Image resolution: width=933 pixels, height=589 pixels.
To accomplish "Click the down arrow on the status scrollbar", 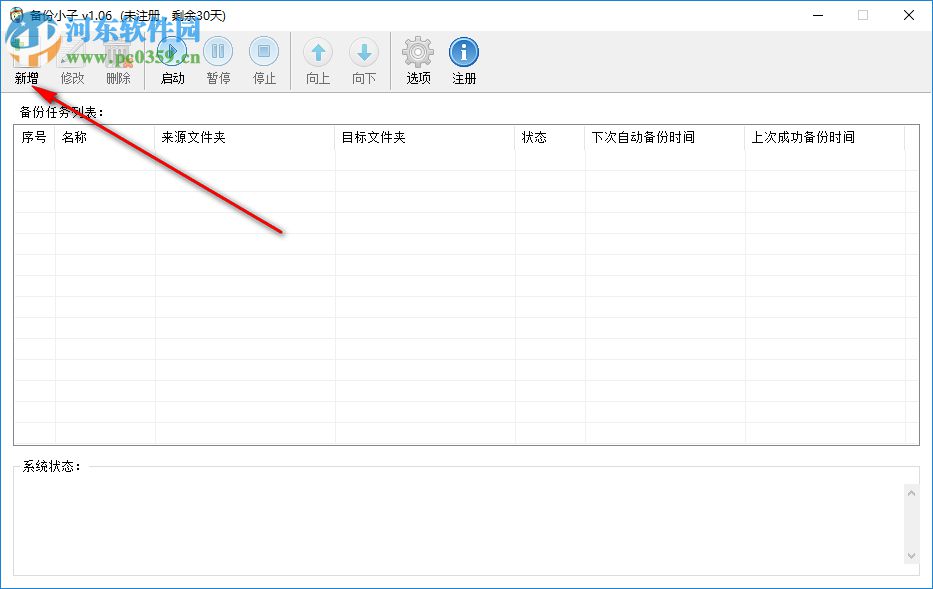I will [911, 554].
